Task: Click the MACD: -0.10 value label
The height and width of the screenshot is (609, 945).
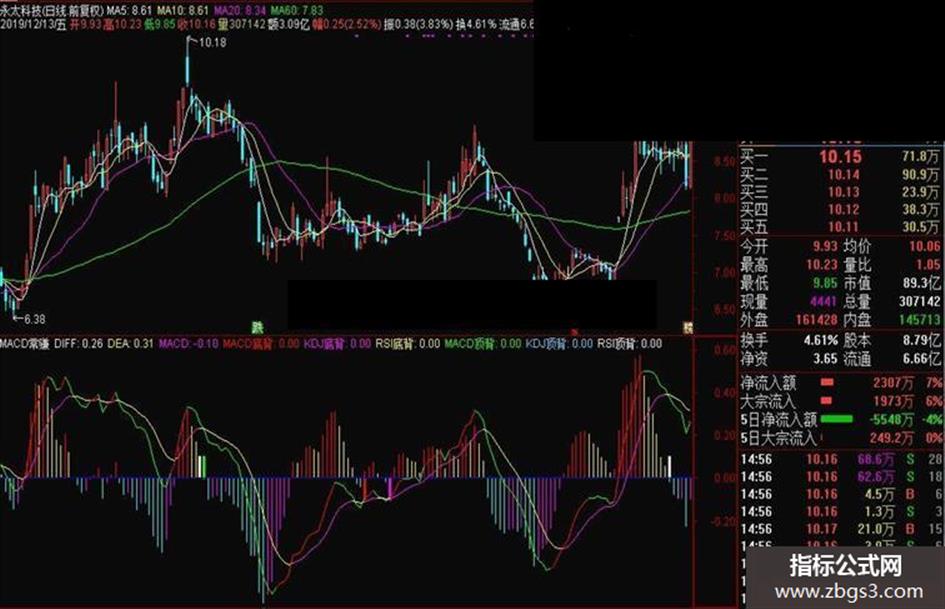Action: click(x=189, y=344)
